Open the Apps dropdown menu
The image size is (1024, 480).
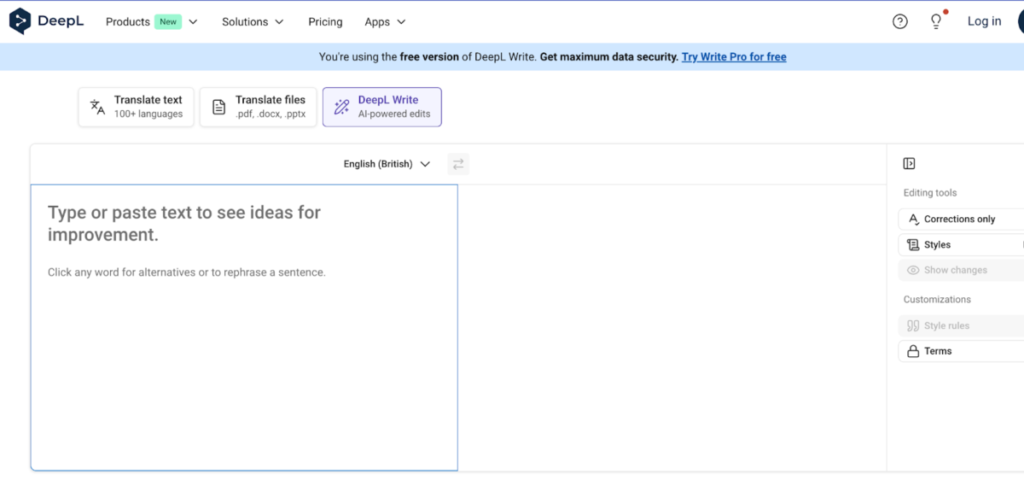pos(385,21)
